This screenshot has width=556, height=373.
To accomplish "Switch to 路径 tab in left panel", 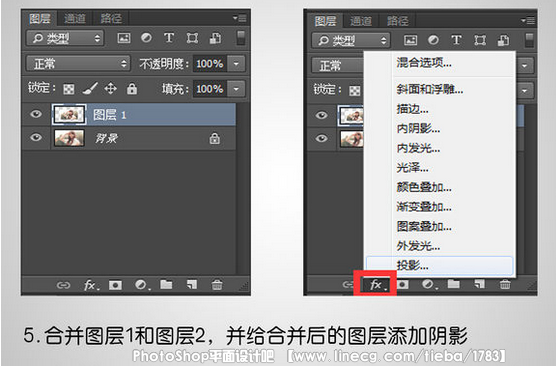I will (x=111, y=18).
